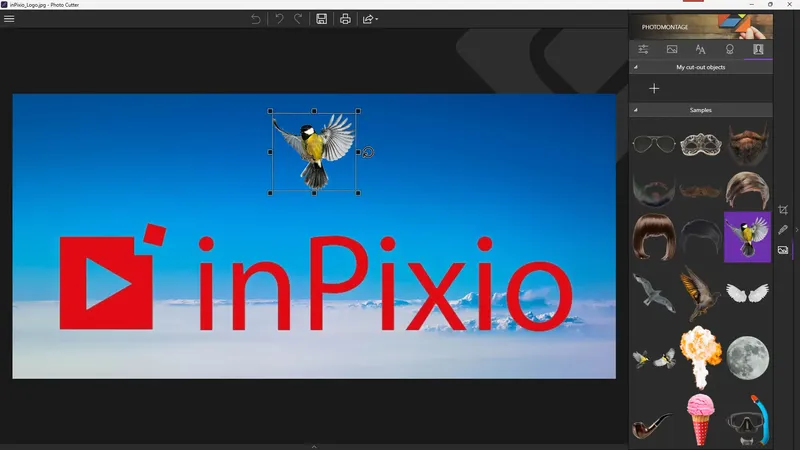Select the cut-out objects tab
Screen dimensions: 800x450
click(x=758, y=49)
